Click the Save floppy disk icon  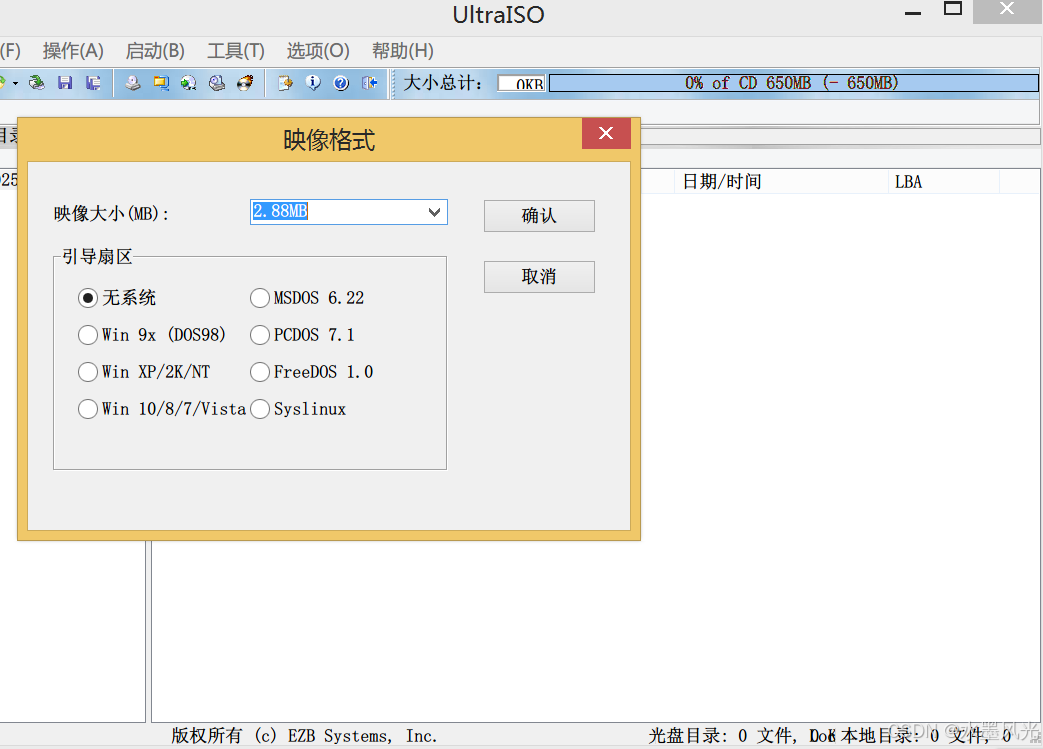pyautogui.click(x=65, y=82)
